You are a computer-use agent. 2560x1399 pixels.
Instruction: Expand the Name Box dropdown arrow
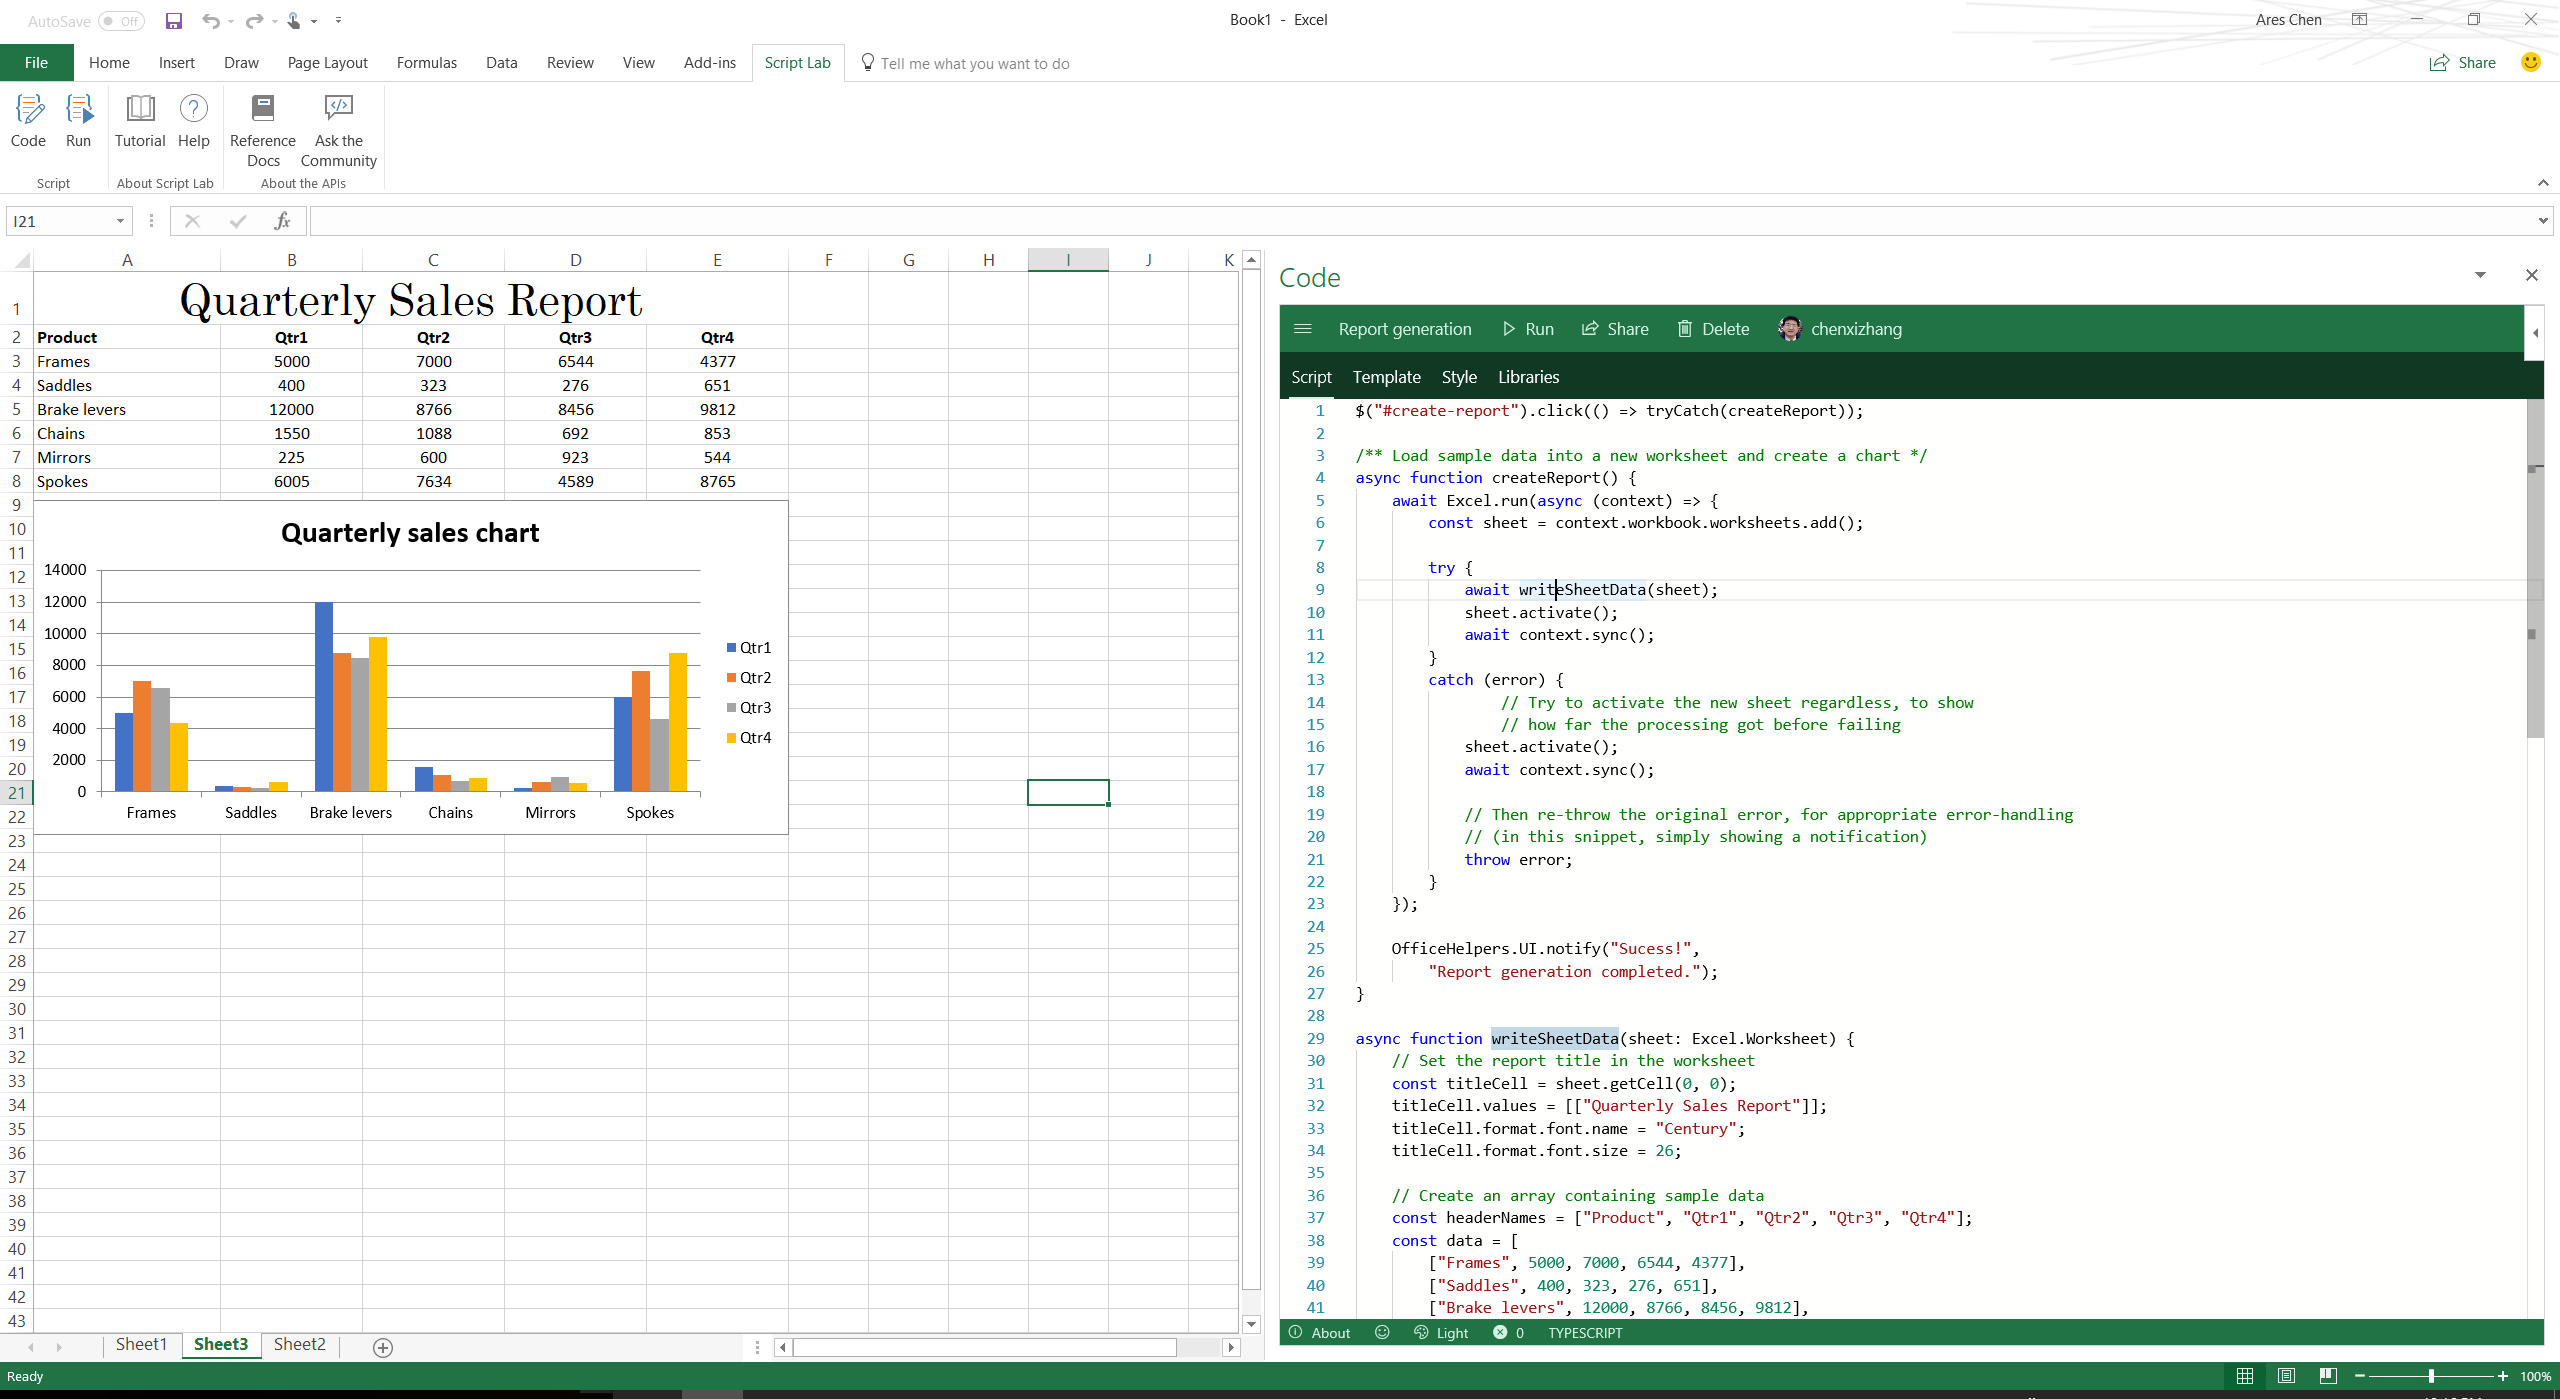click(120, 221)
